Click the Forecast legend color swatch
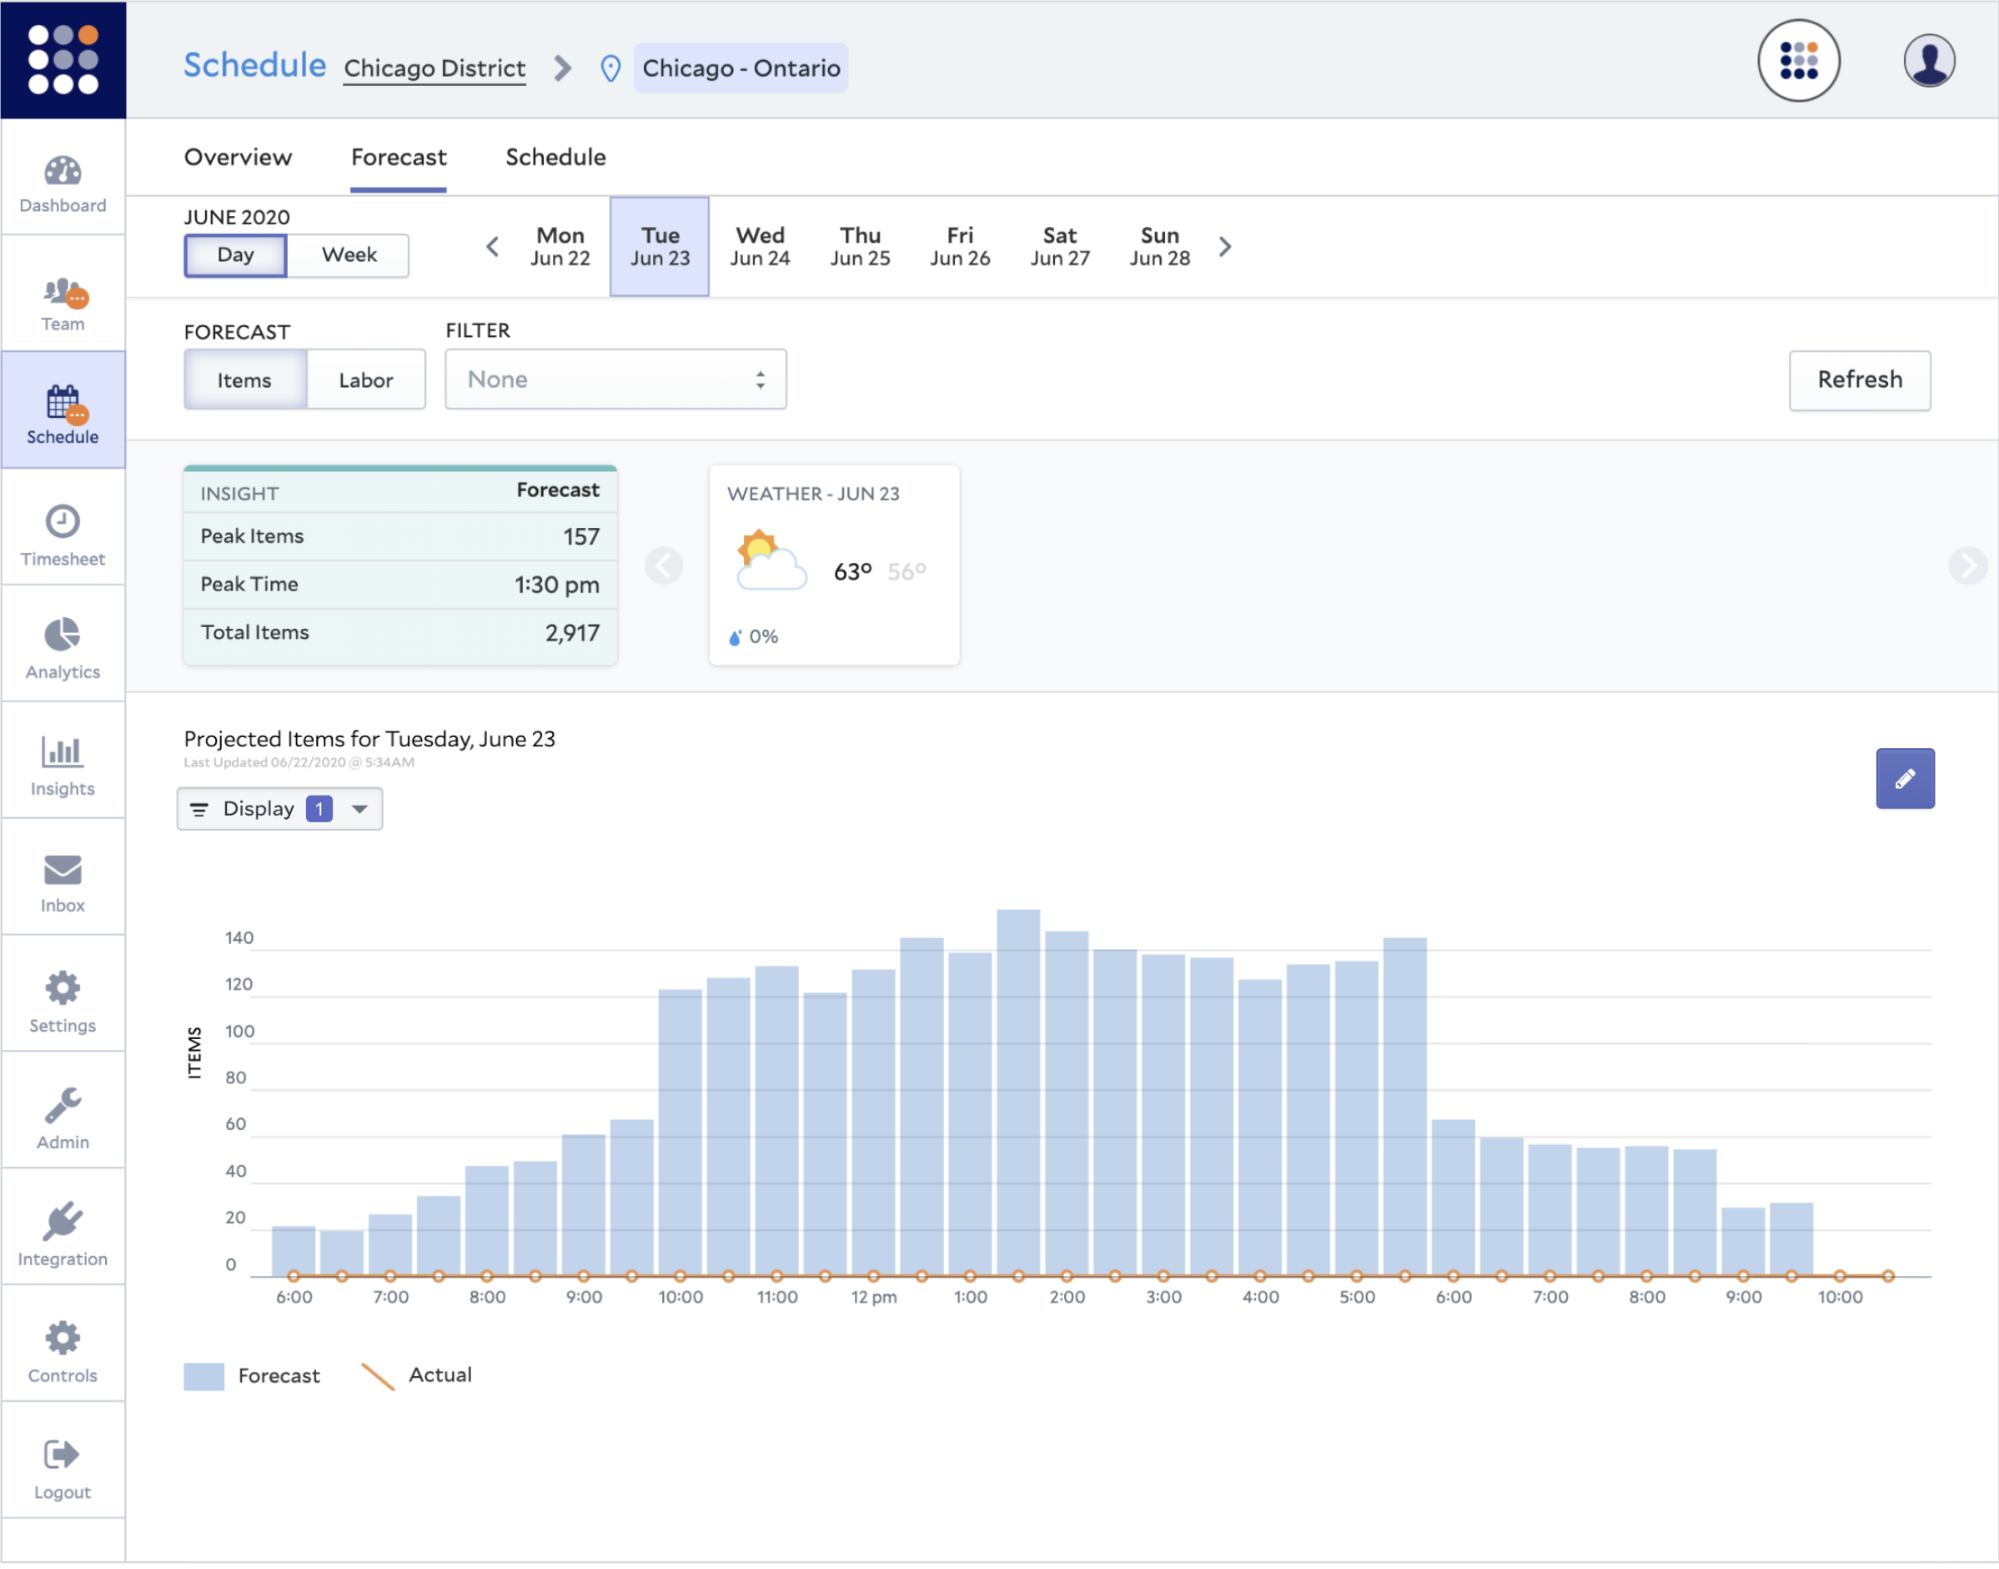This screenshot has height=1569, width=1999. 204,1376
